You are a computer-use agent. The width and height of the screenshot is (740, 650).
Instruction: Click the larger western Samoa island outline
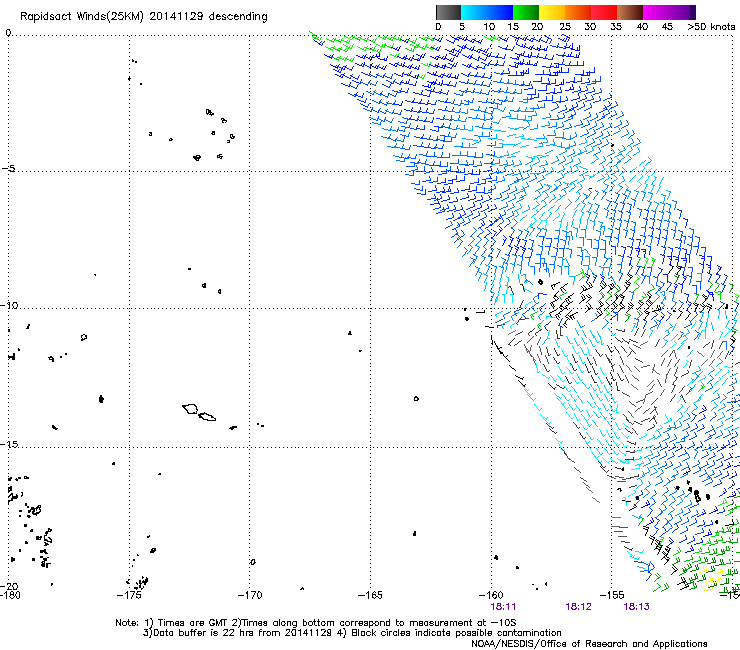[x=190, y=409]
